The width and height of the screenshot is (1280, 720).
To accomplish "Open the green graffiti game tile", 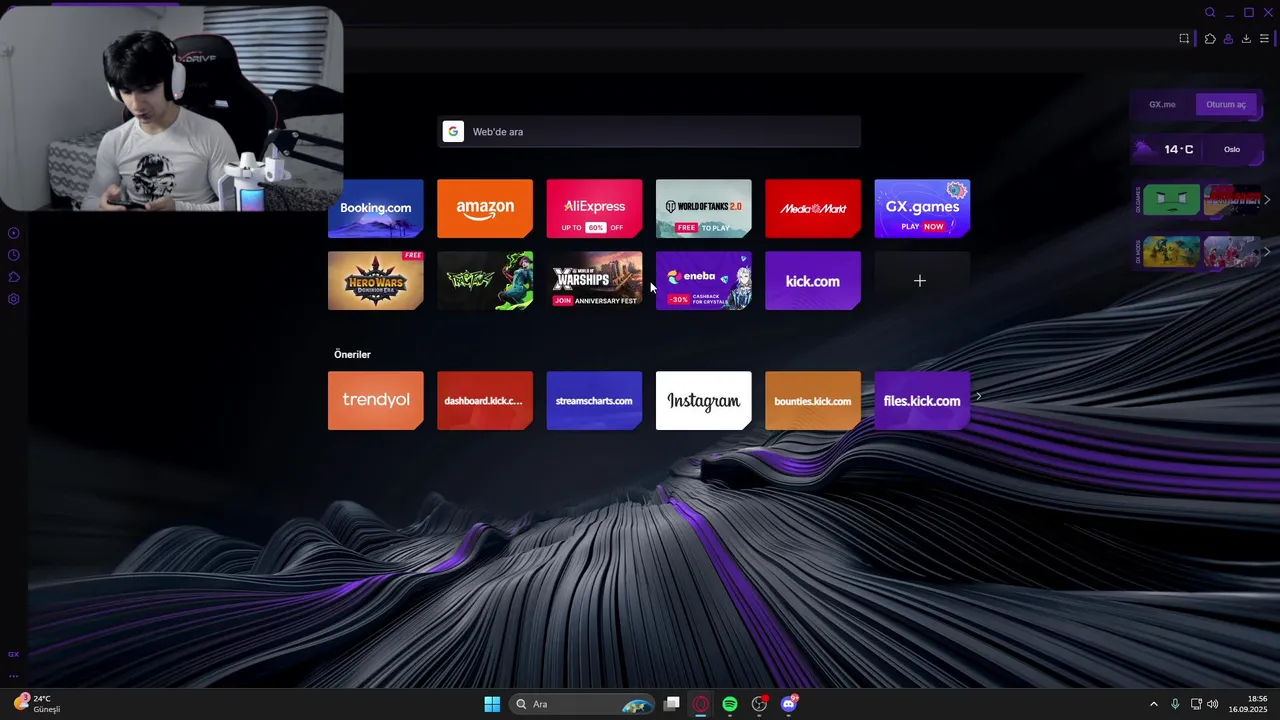I will tap(485, 281).
